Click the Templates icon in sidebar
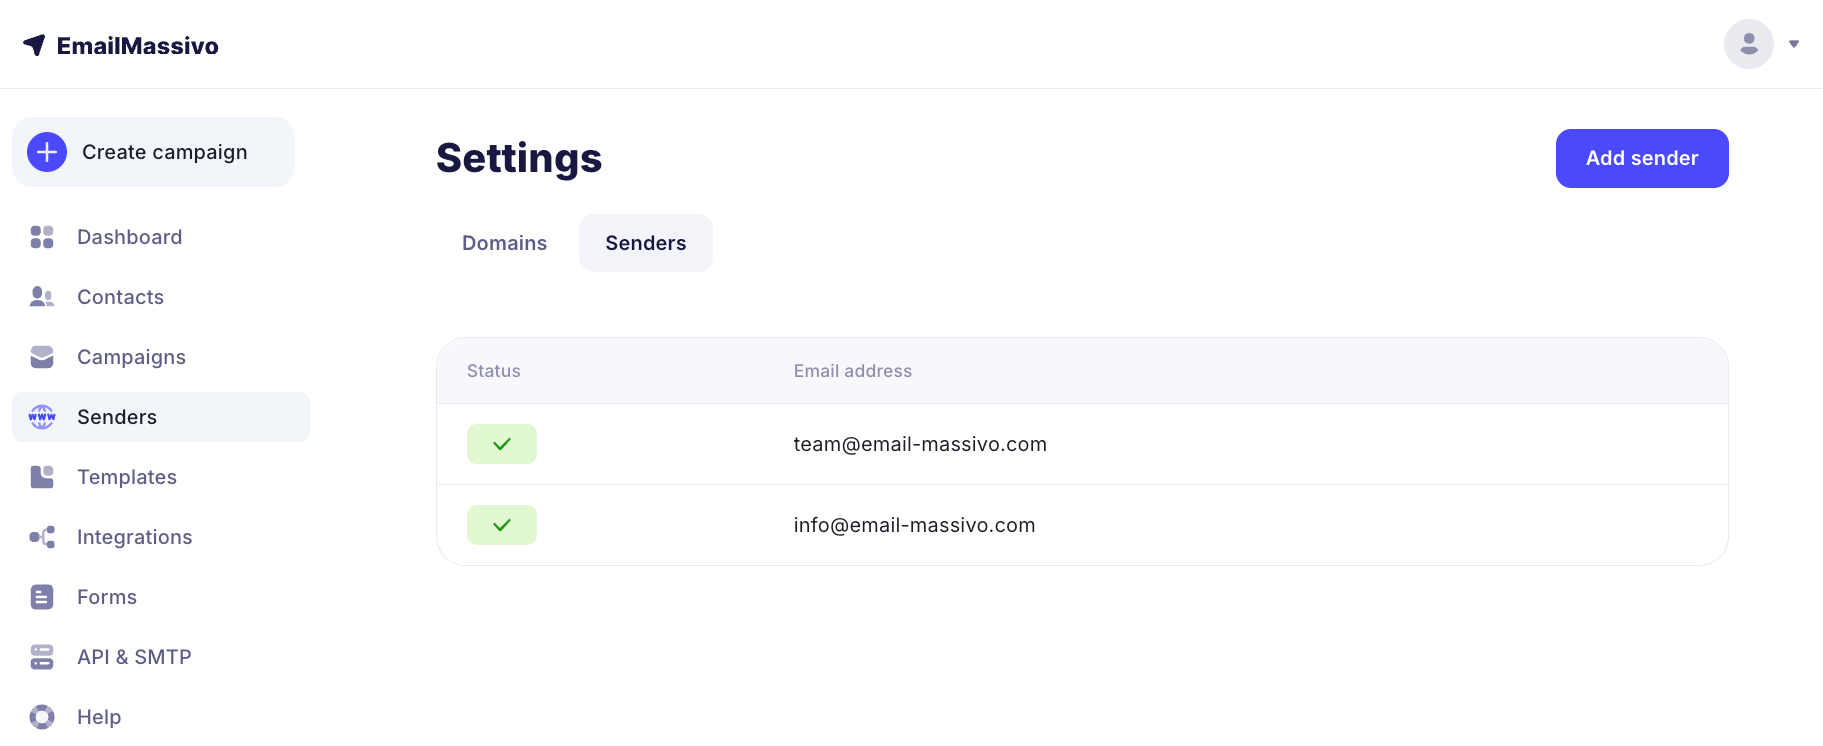Screen dimensions: 1823x746 [x=42, y=477]
